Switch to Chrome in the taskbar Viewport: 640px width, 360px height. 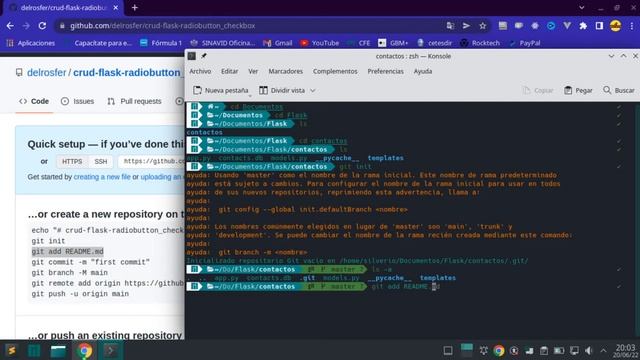[x=85, y=351]
